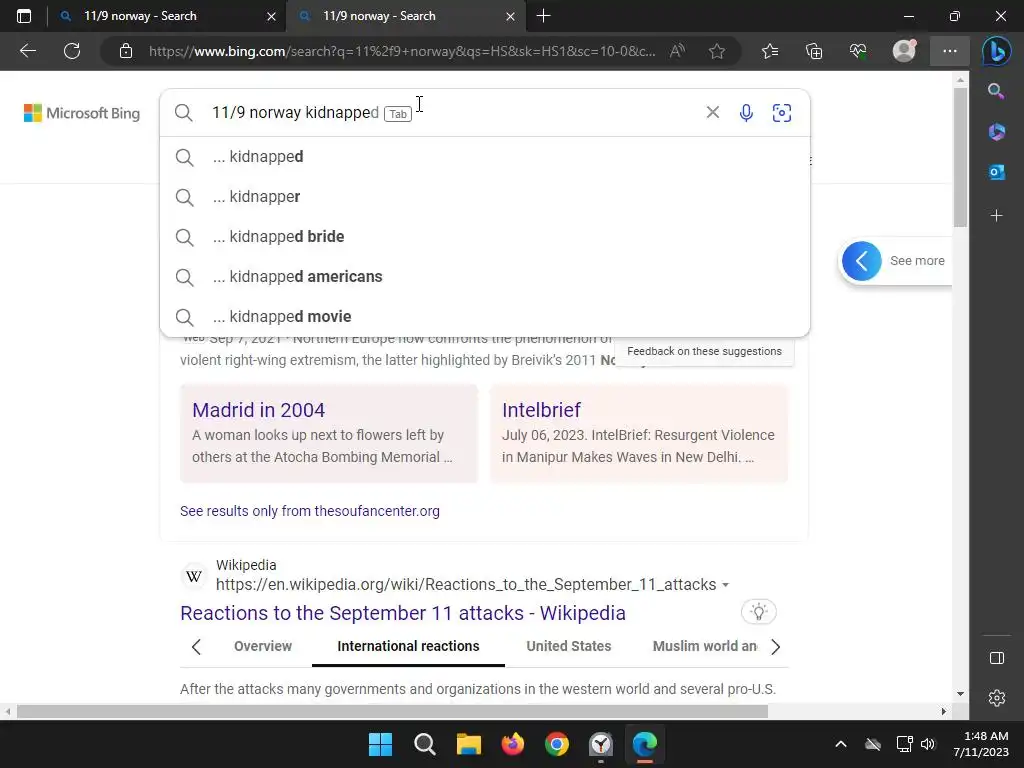1024x768 pixels.
Task: Click the vertical page scrollbar
Action: (x=960, y=156)
